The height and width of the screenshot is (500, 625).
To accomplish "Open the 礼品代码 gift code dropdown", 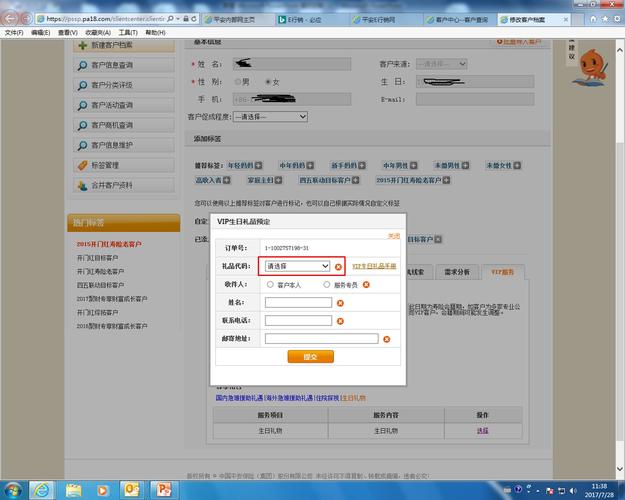I will tap(297, 267).
